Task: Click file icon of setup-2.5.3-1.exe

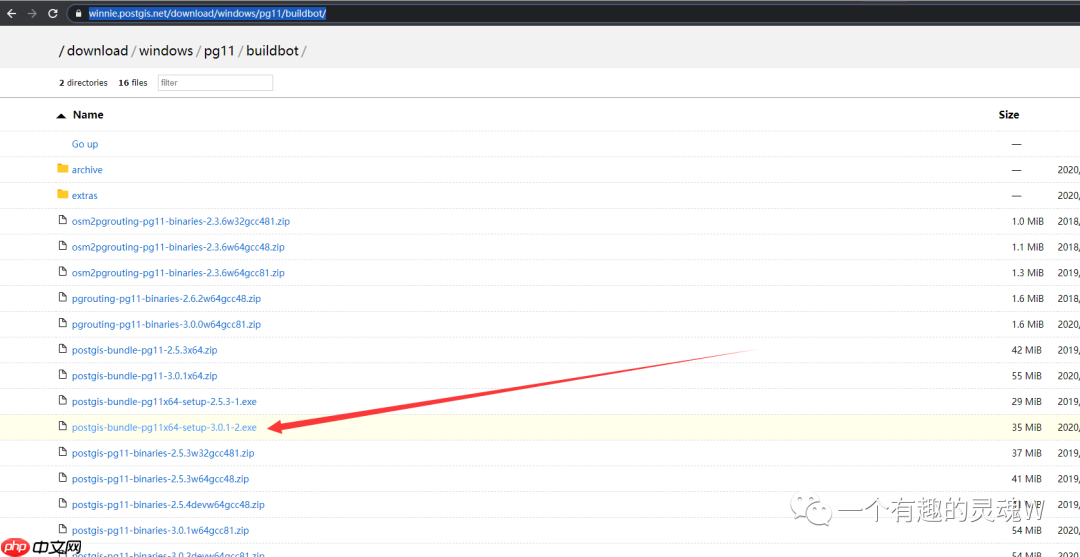Action: point(63,401)
